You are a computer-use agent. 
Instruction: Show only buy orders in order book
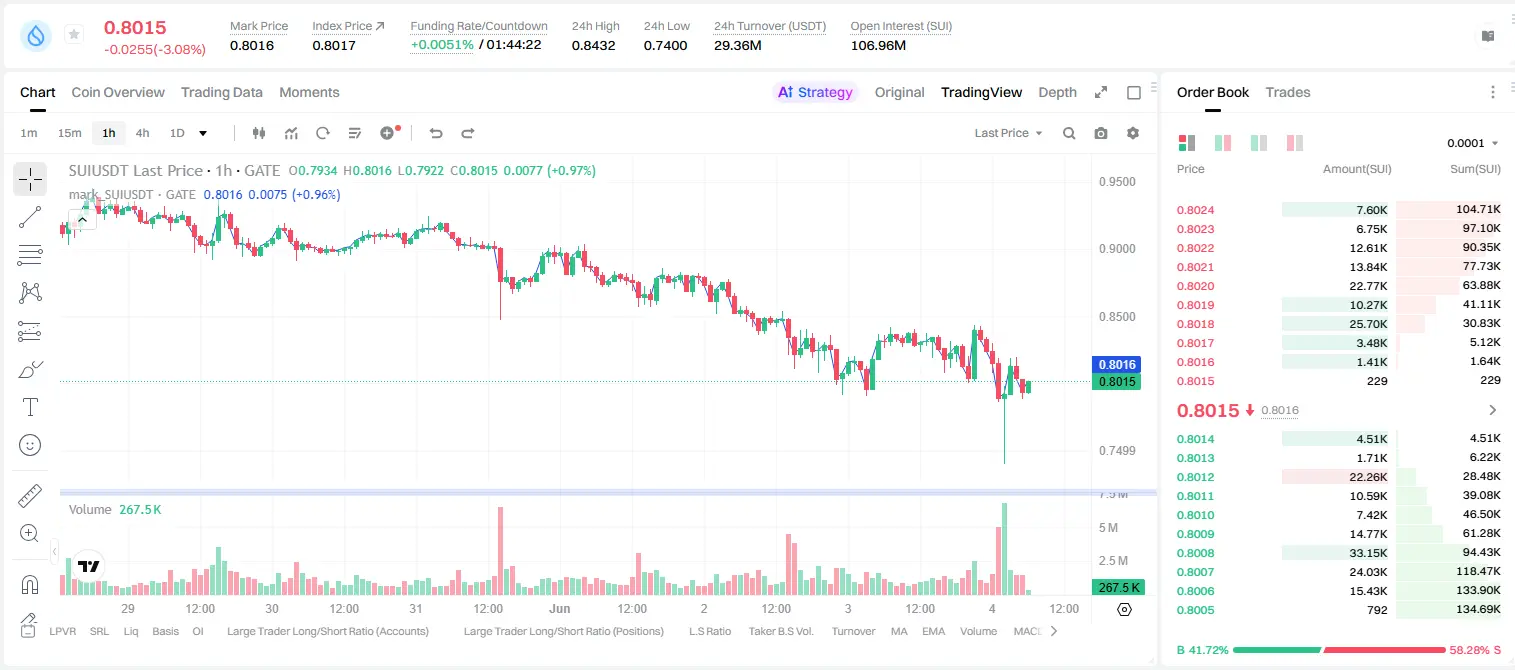tap(1258, 143)
